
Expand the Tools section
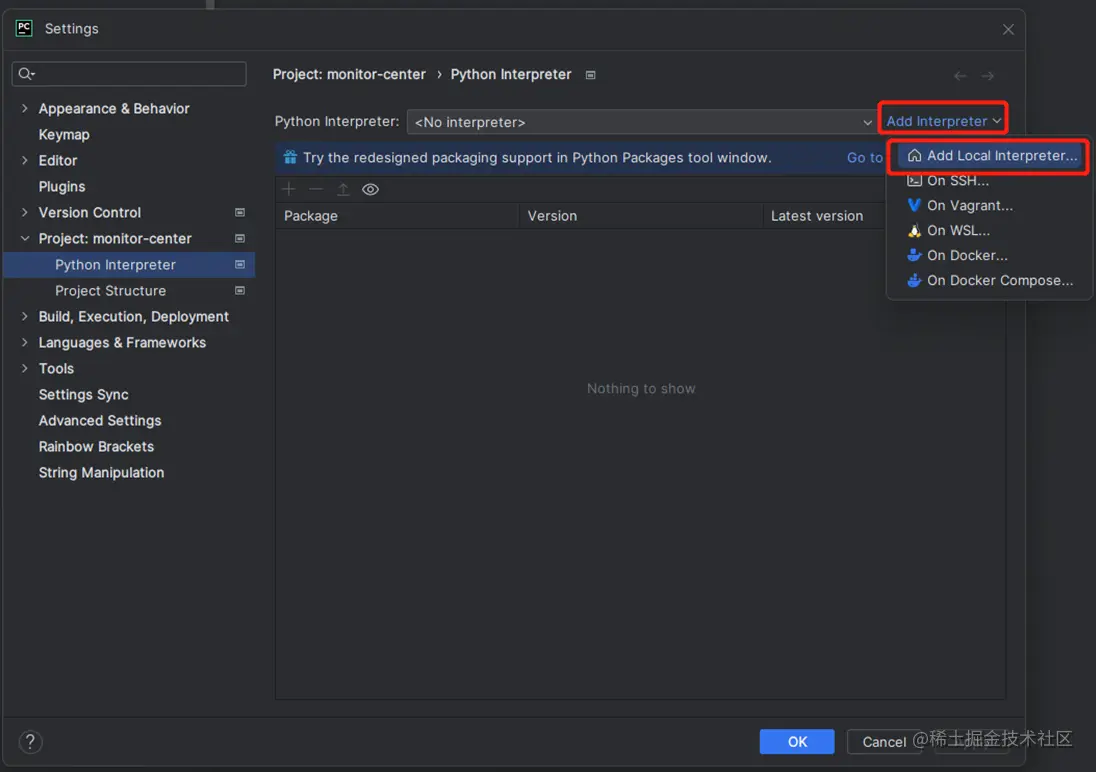24,368
